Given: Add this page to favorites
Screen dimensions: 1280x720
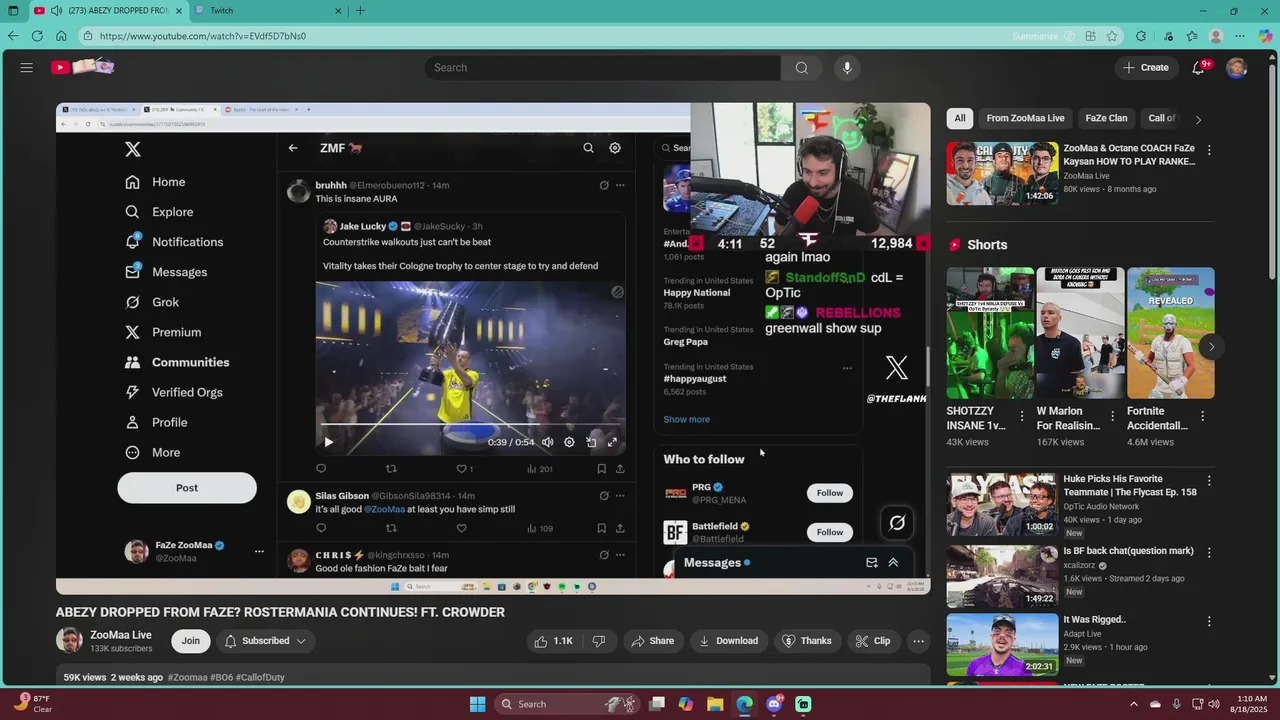Looking at the screenshot, I should [x=1113, y=36].
